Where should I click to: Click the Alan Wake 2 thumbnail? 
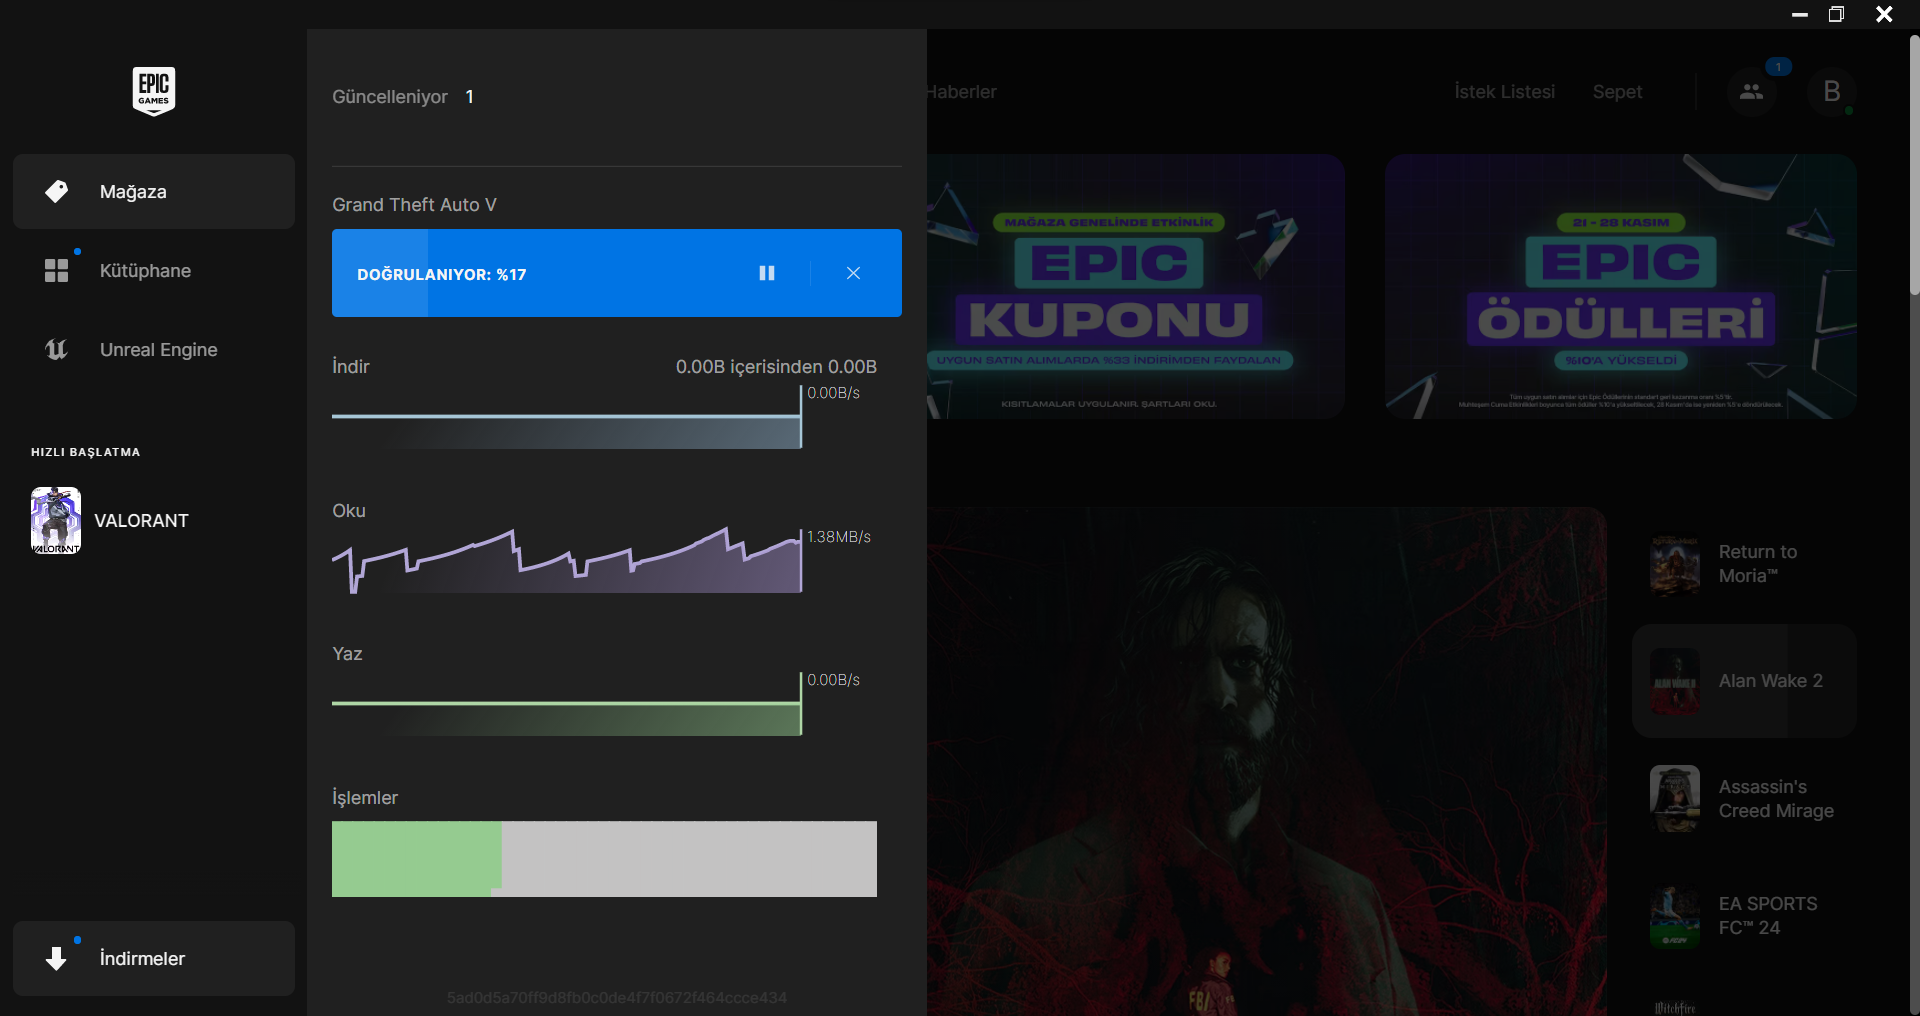(1675, 681)
